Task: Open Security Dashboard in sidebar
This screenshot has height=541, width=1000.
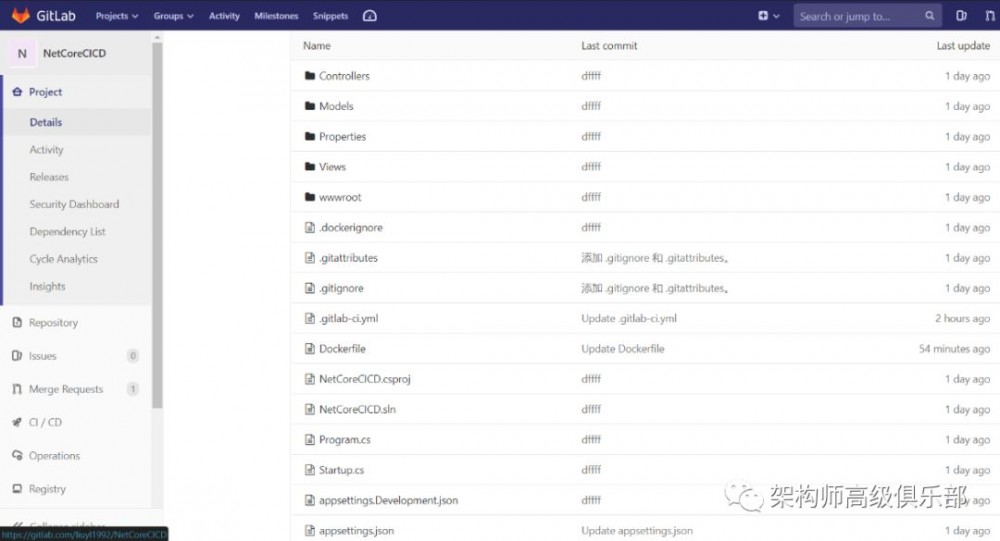Action: 74,205
